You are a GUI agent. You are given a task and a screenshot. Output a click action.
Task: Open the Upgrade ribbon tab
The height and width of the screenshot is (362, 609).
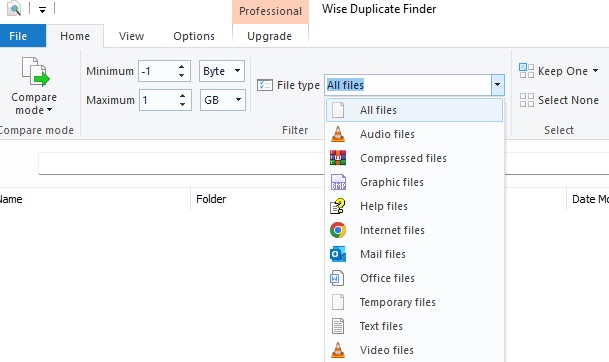click(270, 36)
